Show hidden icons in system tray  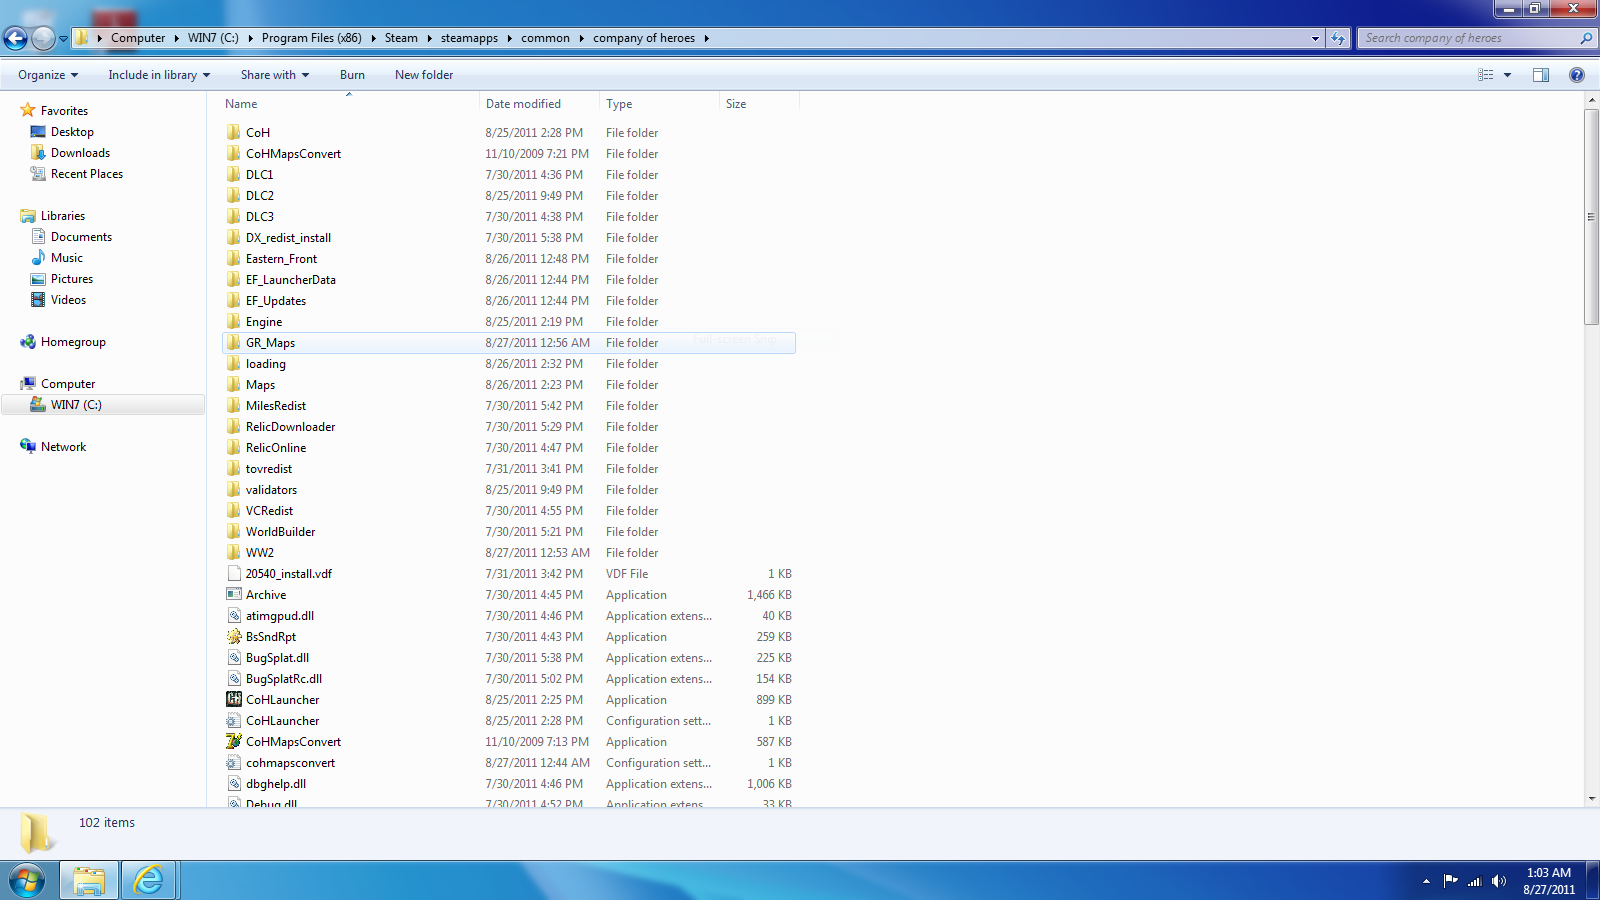(1426, 881)
